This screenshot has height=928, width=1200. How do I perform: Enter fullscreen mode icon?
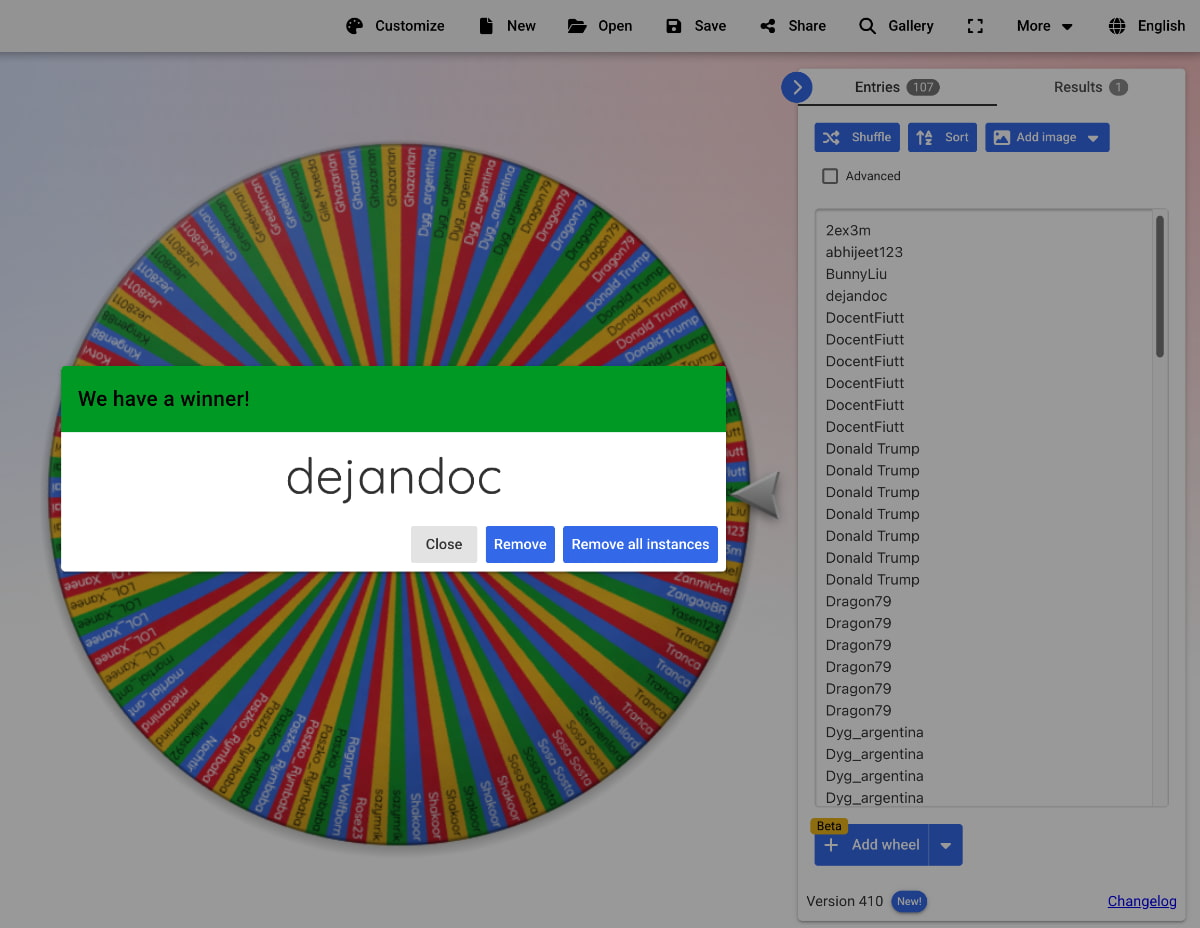point(975,26)
